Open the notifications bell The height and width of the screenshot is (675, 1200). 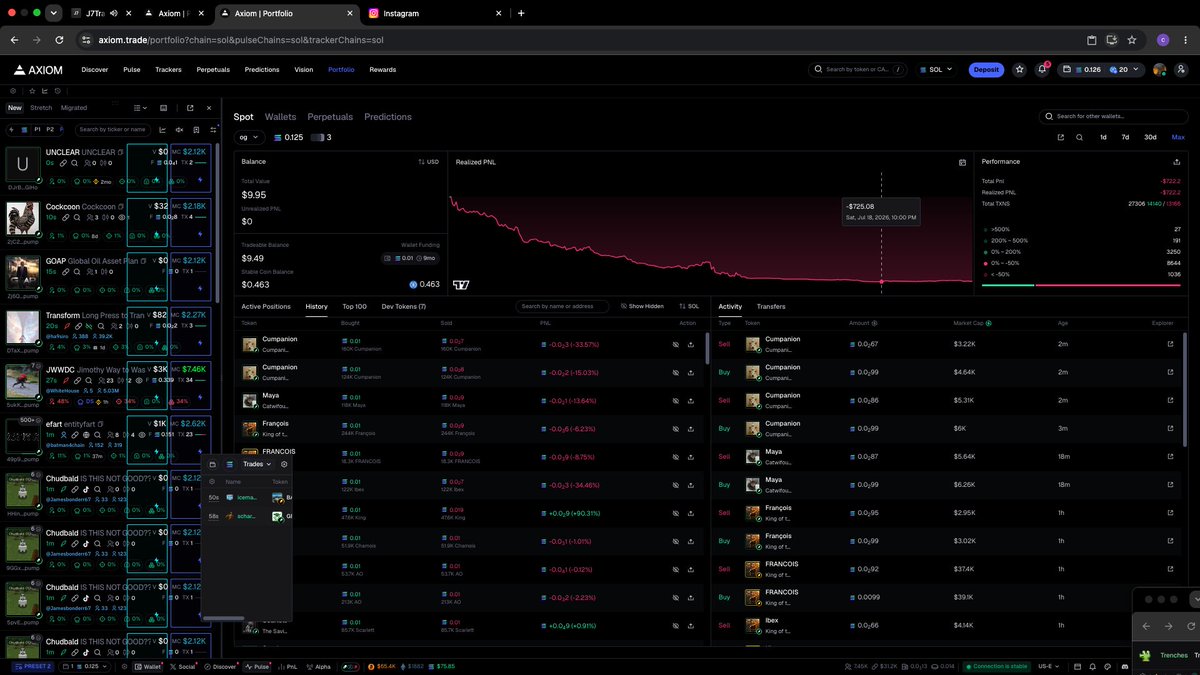click(1042, 70)
